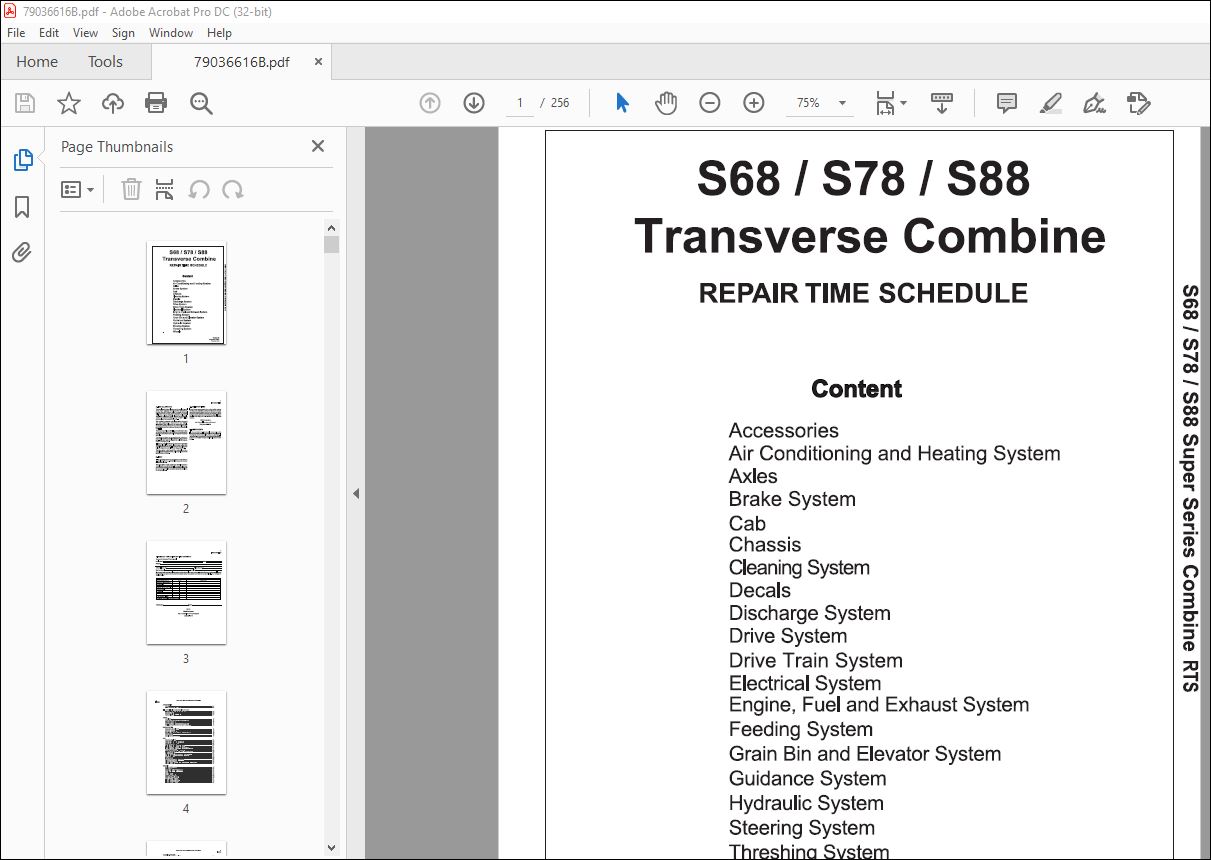Image resolution: width=1211 pixels, height=860 pixels.
Task: Open the Window menu
Action: (x=171, y=33)
